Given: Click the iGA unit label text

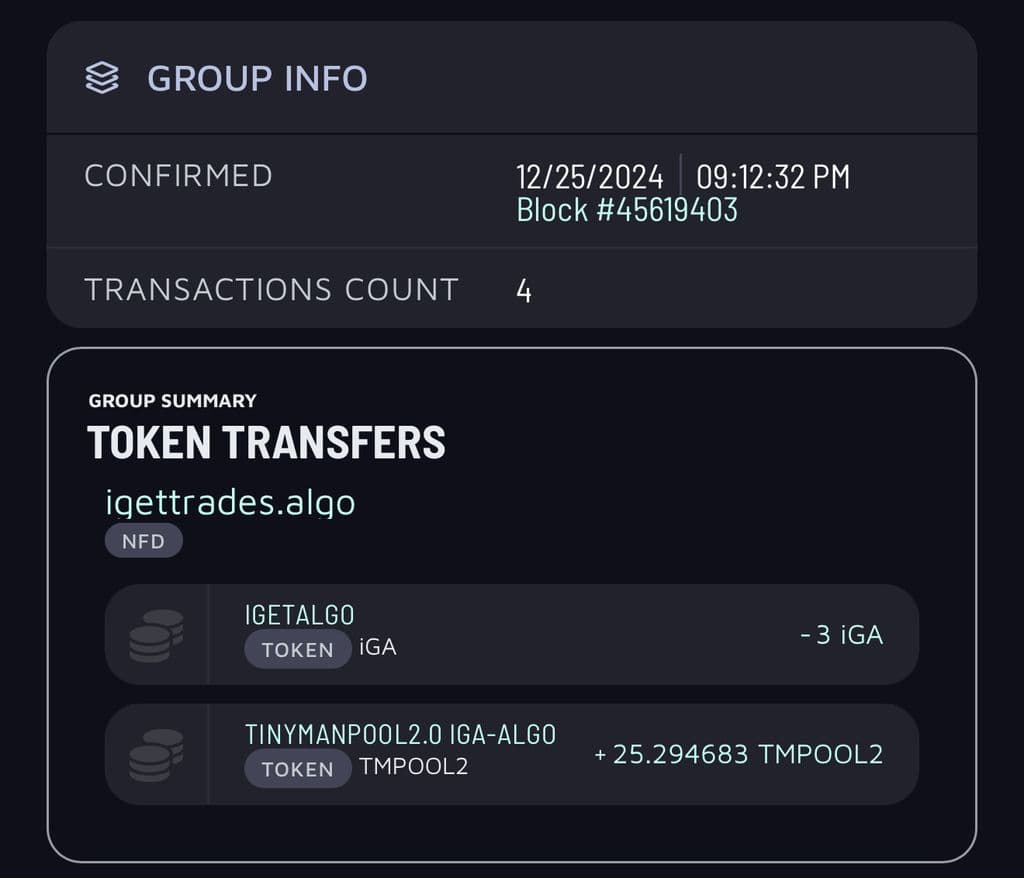Looking at the screenshot, I should coord(378,647).
